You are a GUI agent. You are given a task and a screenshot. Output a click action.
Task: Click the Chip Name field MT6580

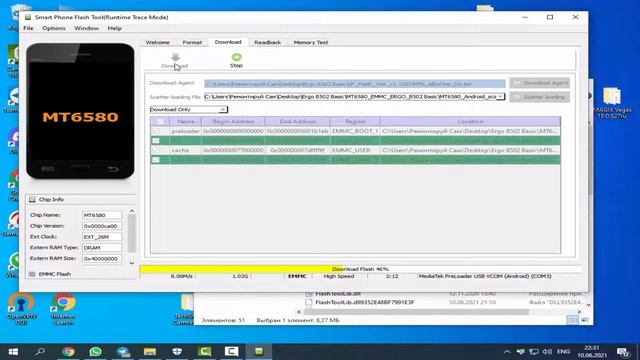(x=102, y=215)
